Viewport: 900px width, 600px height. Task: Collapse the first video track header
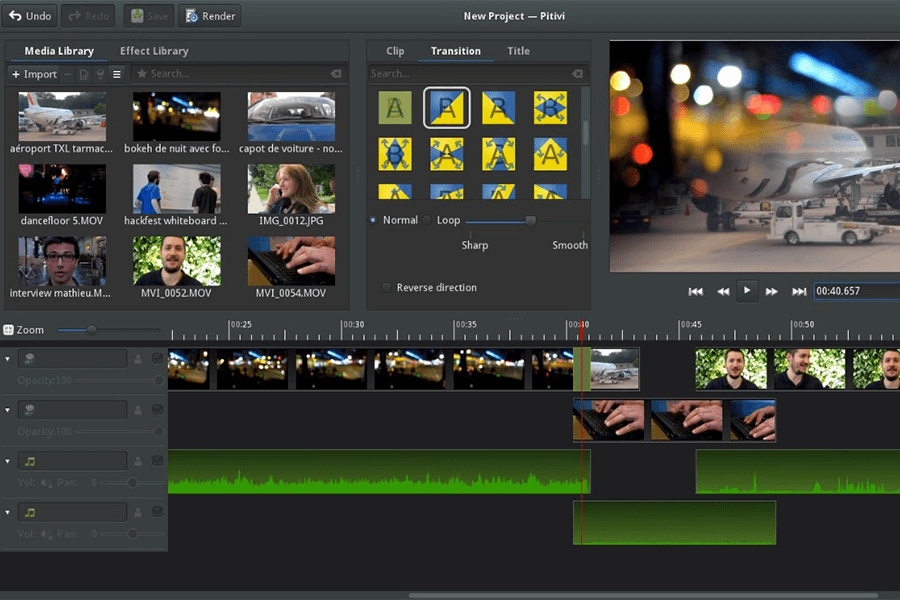coord(8,358)
